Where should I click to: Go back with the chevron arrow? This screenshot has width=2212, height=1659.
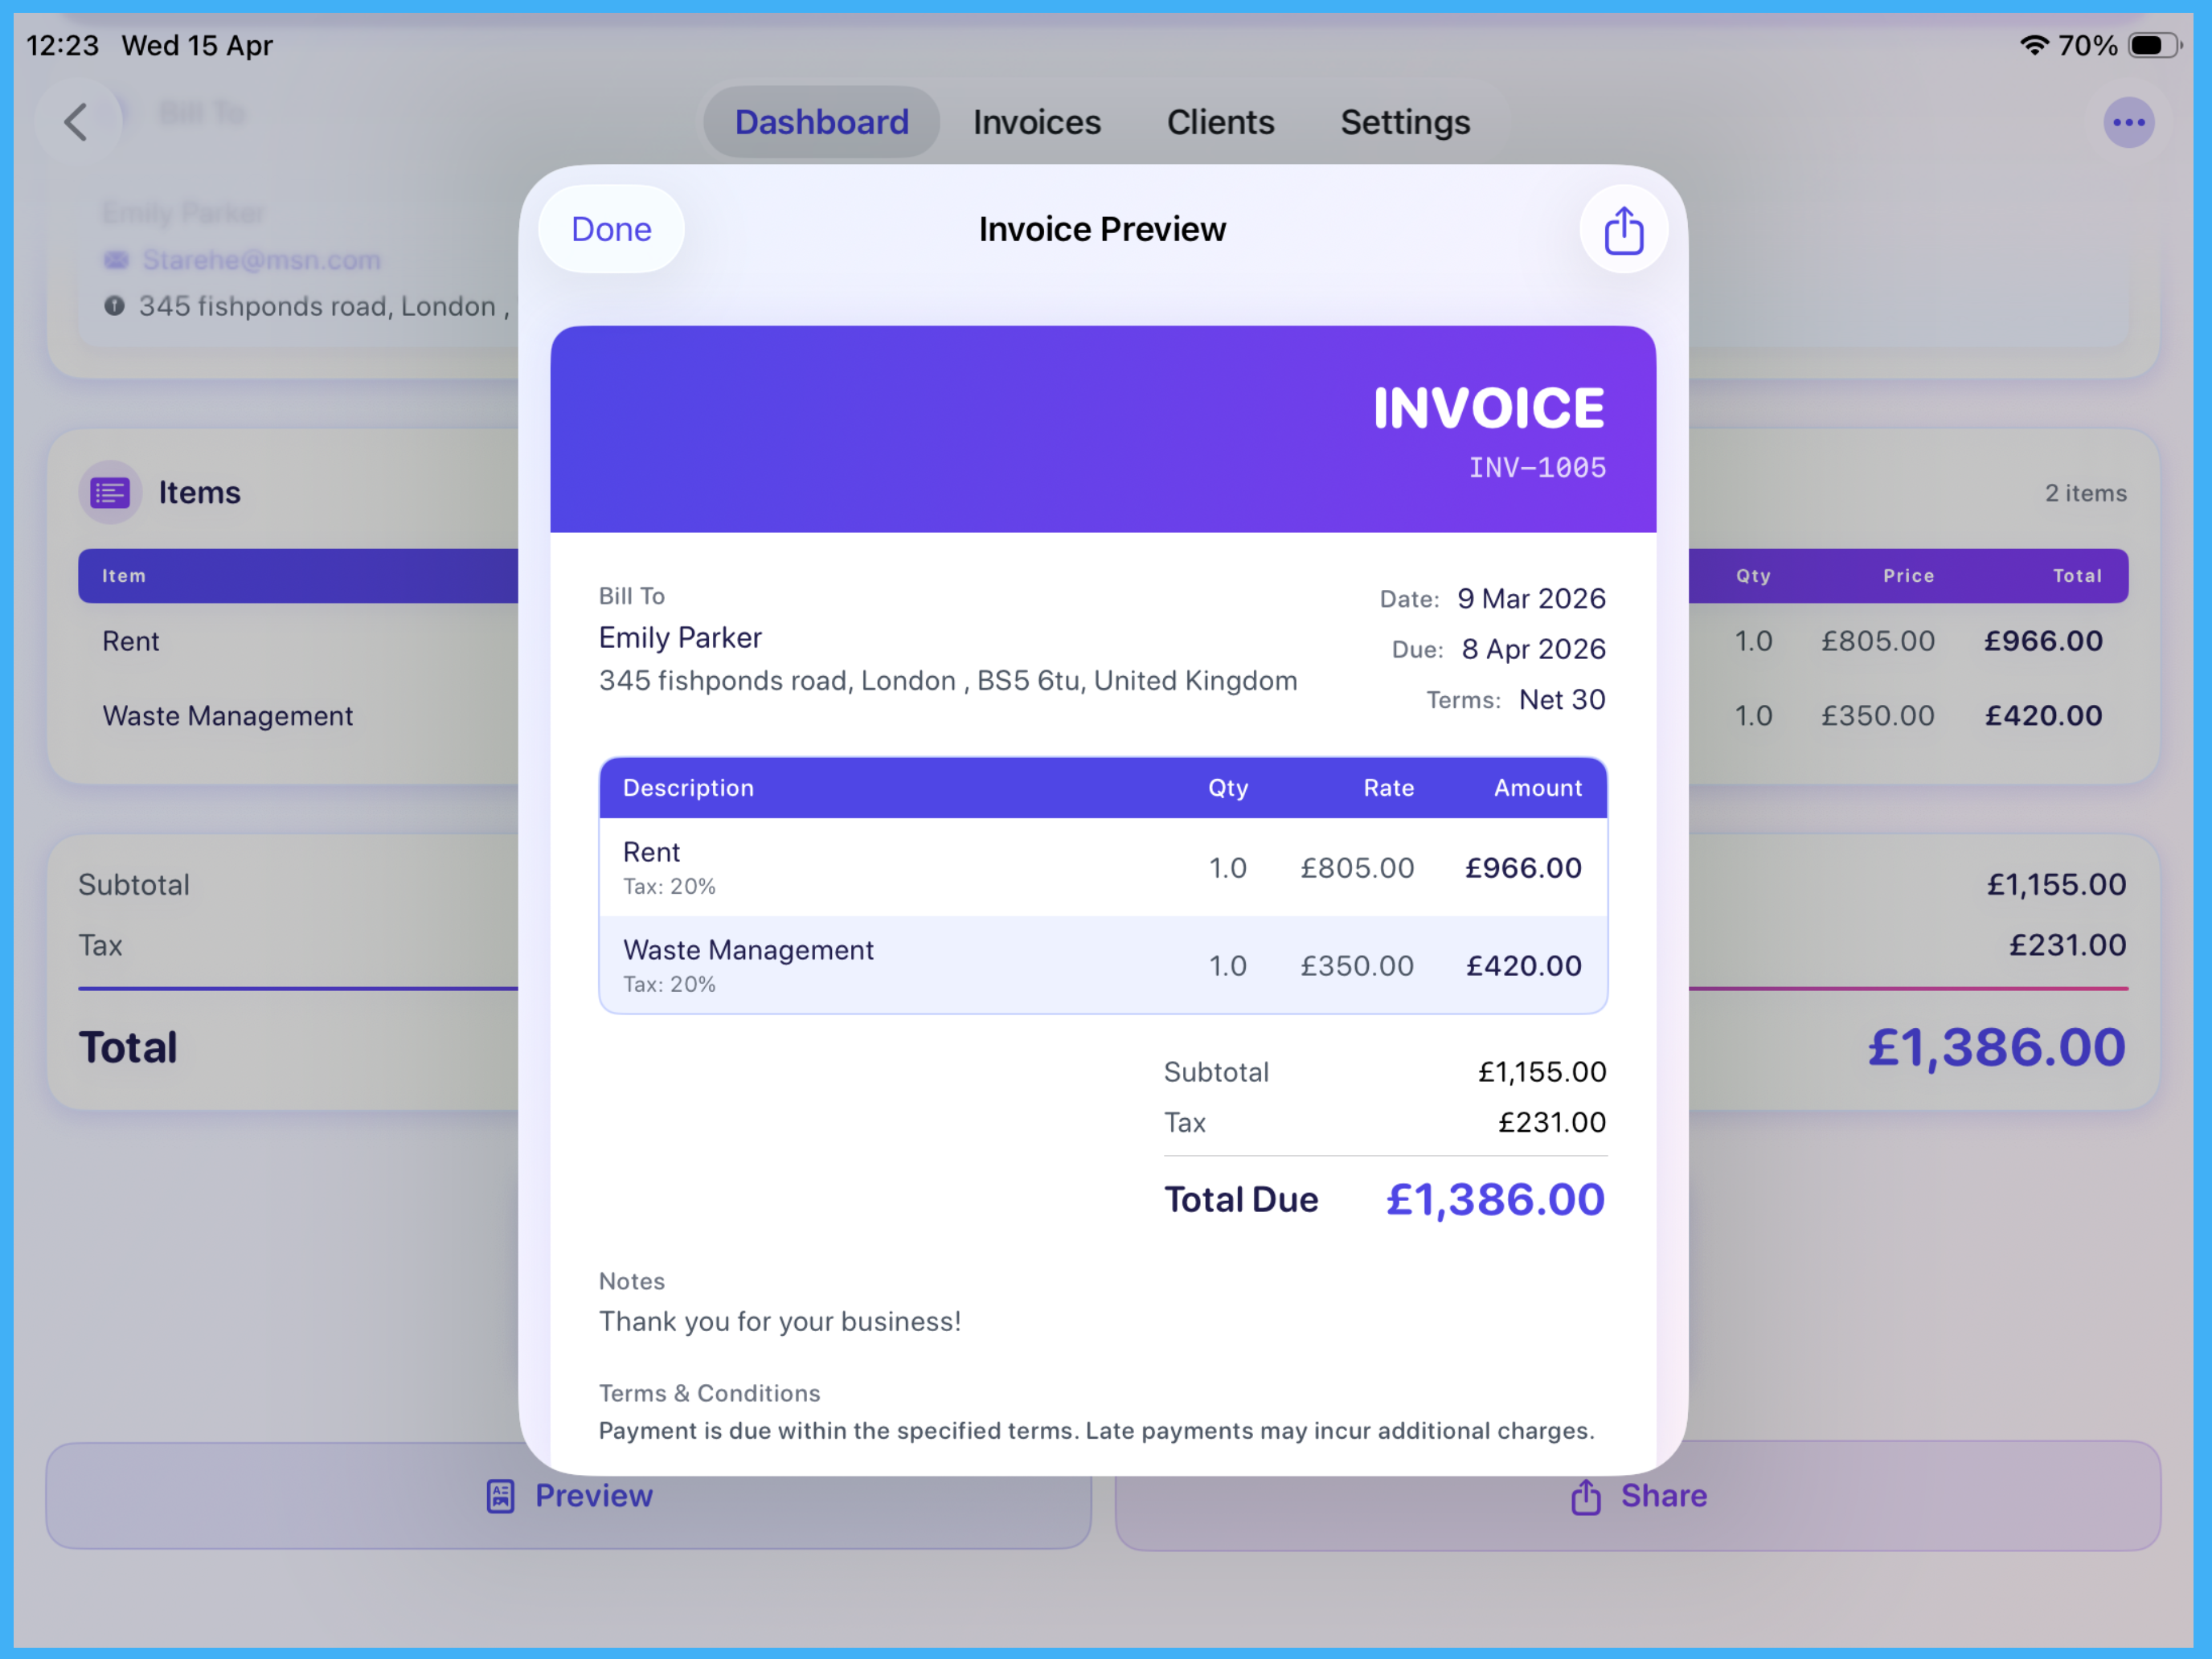77,122
